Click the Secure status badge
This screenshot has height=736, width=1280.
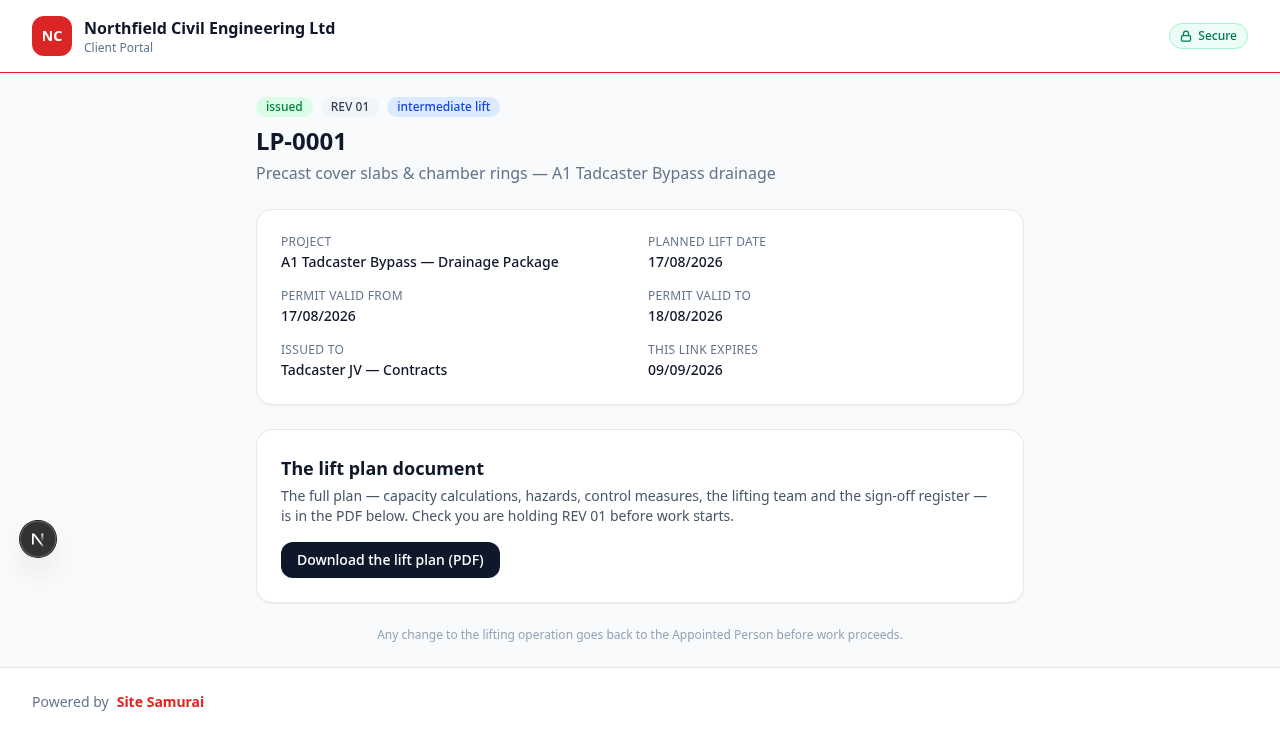tap(1208, 36)
